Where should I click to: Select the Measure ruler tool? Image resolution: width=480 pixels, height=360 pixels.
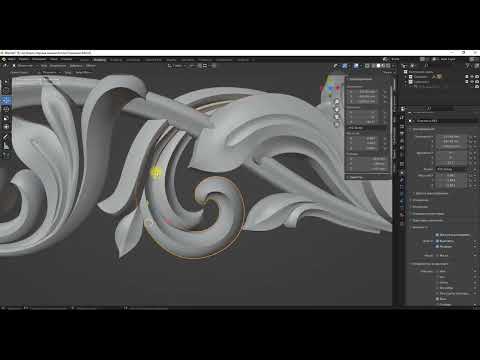[6, 146]
